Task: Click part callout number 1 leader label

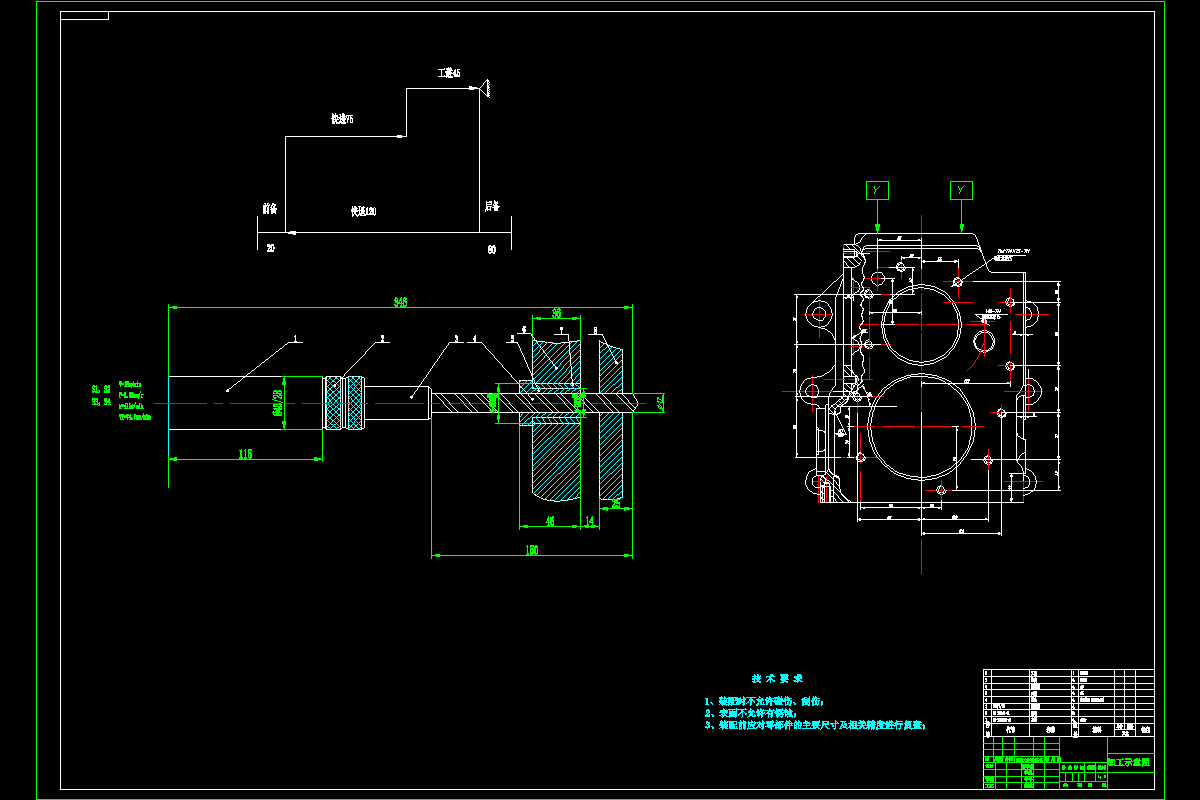Action: click(295, 338)
